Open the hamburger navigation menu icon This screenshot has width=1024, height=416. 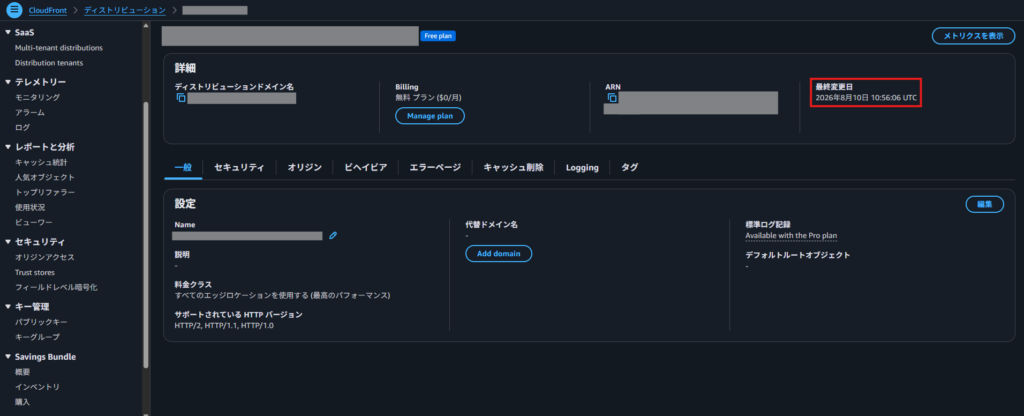click(14, 10)
